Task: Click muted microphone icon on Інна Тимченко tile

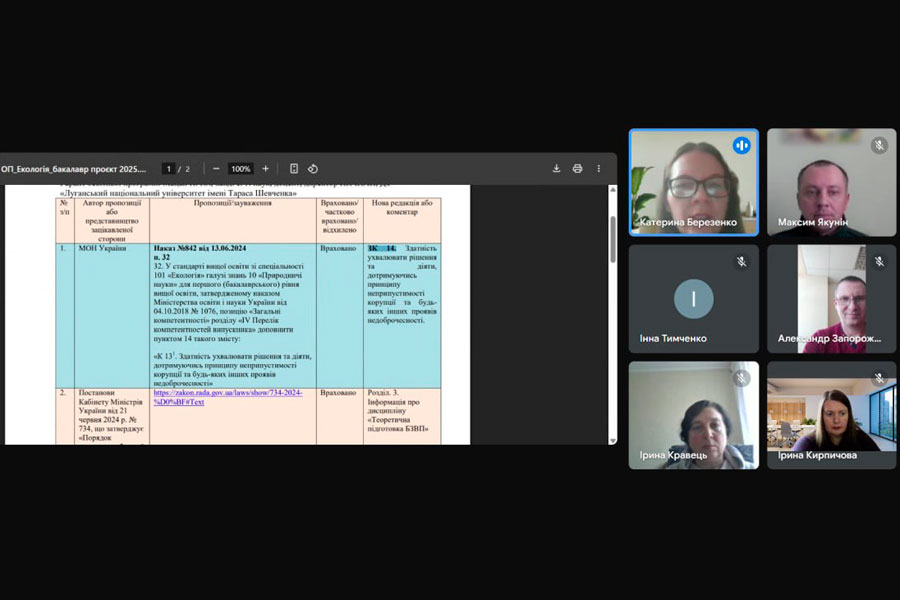Action: click(x=742, y=262)
